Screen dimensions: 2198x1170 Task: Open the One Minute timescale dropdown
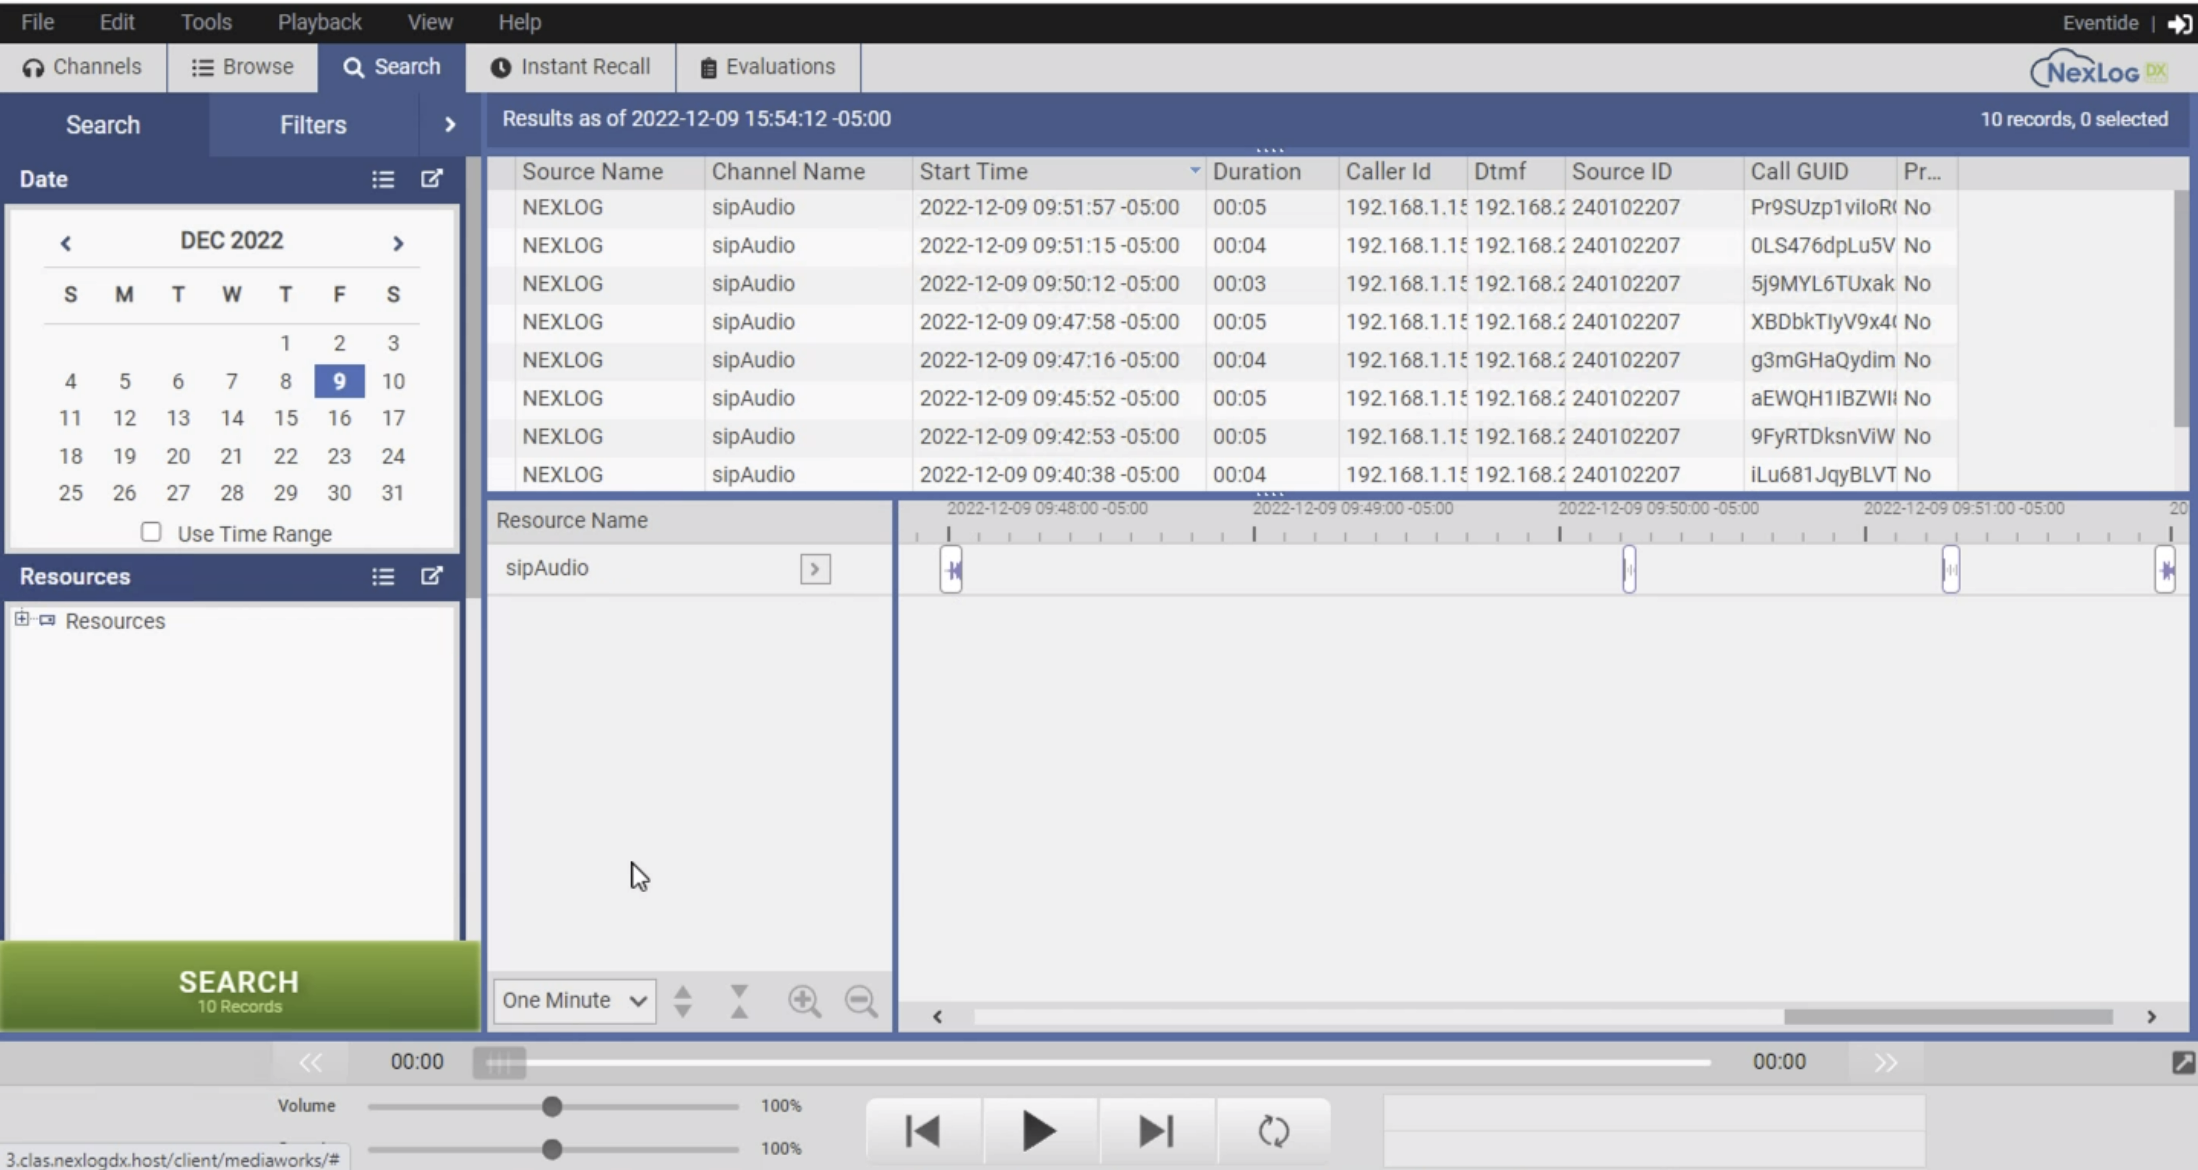(573, 1000)
